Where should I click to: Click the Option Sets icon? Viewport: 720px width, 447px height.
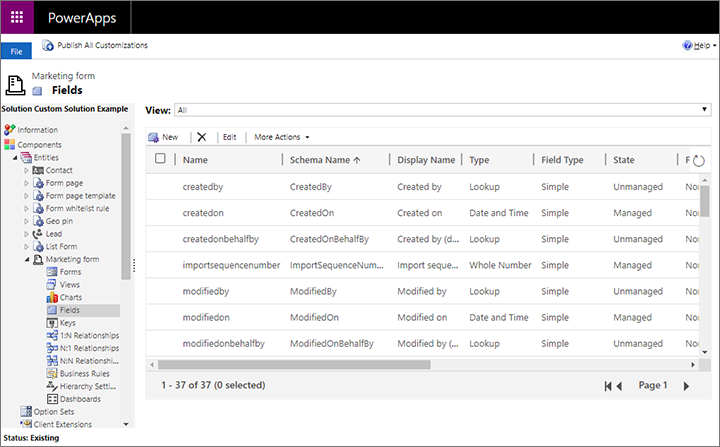(x=26, y=412)
